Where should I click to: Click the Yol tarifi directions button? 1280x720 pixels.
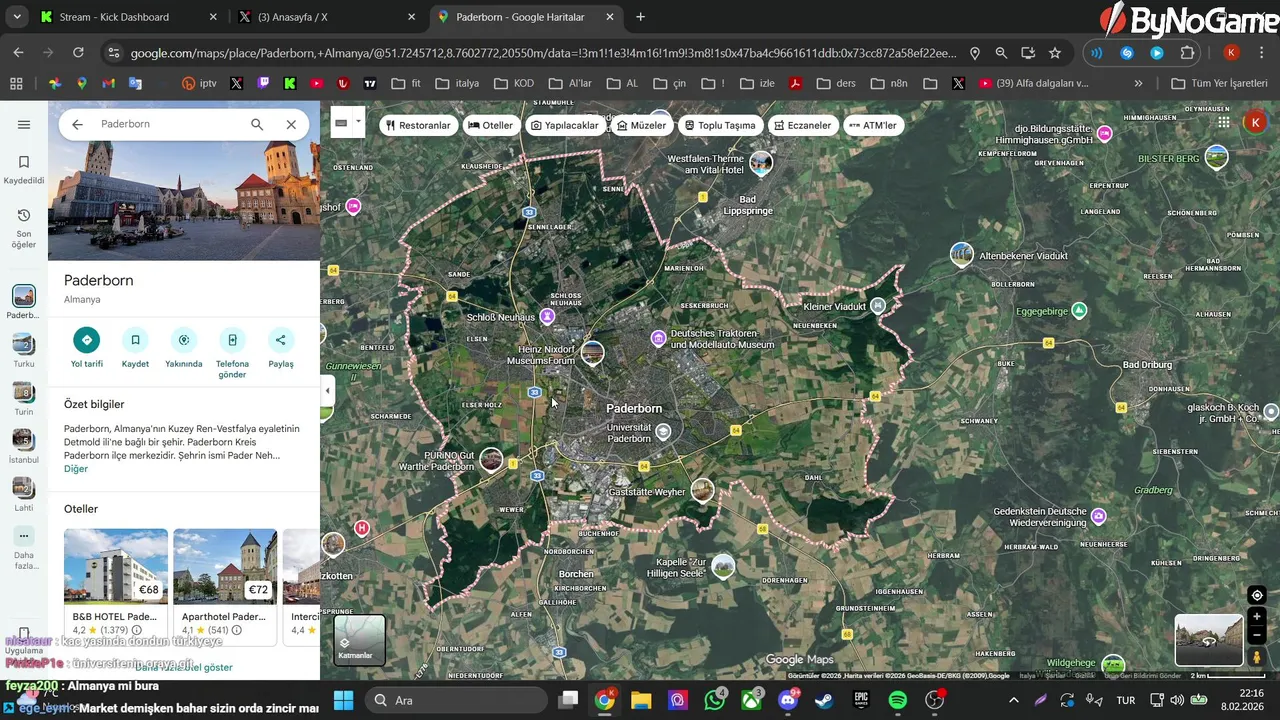[x=87, y=340]
